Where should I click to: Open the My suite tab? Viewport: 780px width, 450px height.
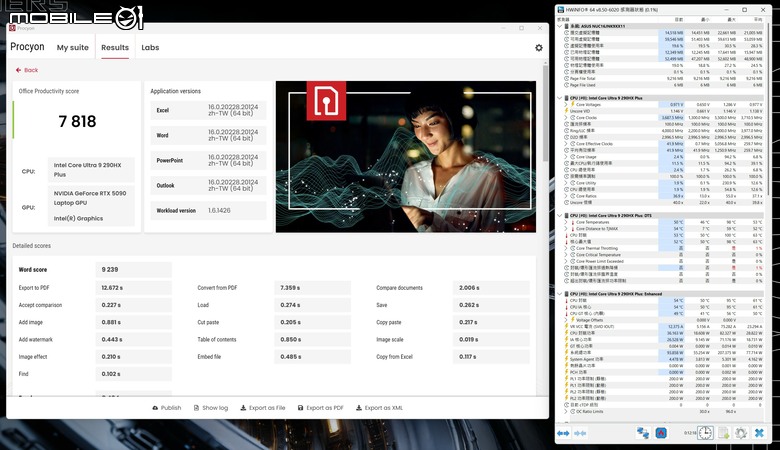point(73,48)
